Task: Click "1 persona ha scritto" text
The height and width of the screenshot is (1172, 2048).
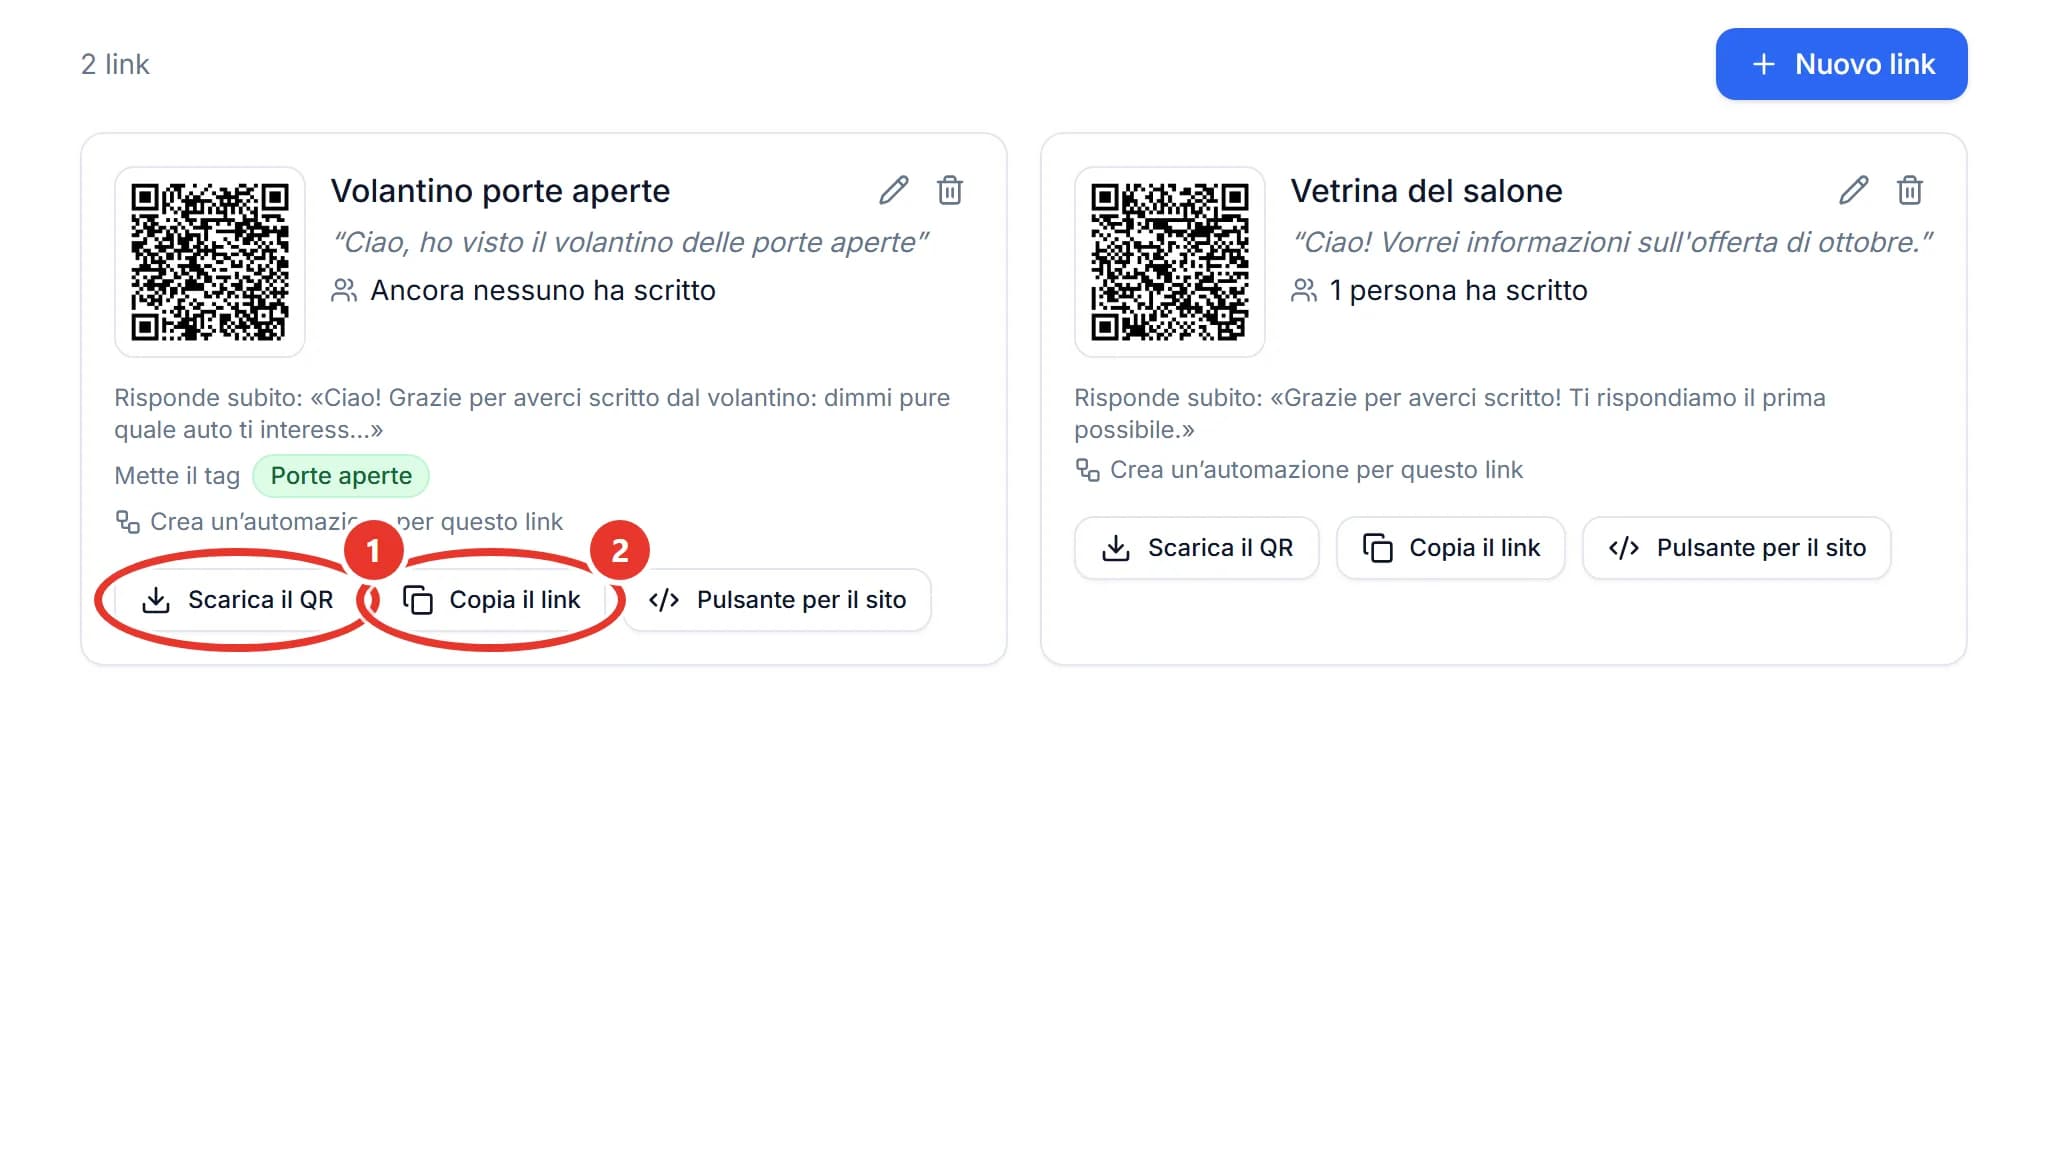Action: [1458, 291]
